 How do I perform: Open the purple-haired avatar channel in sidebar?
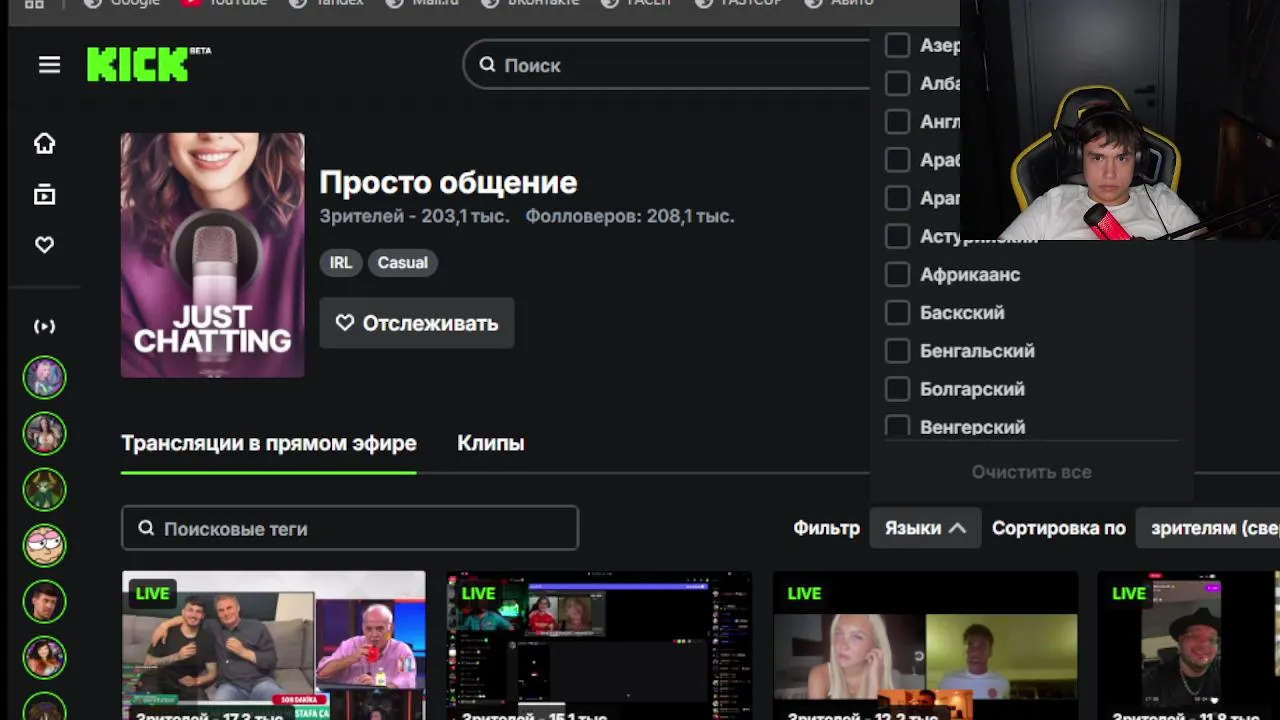[x=44, y=378]
